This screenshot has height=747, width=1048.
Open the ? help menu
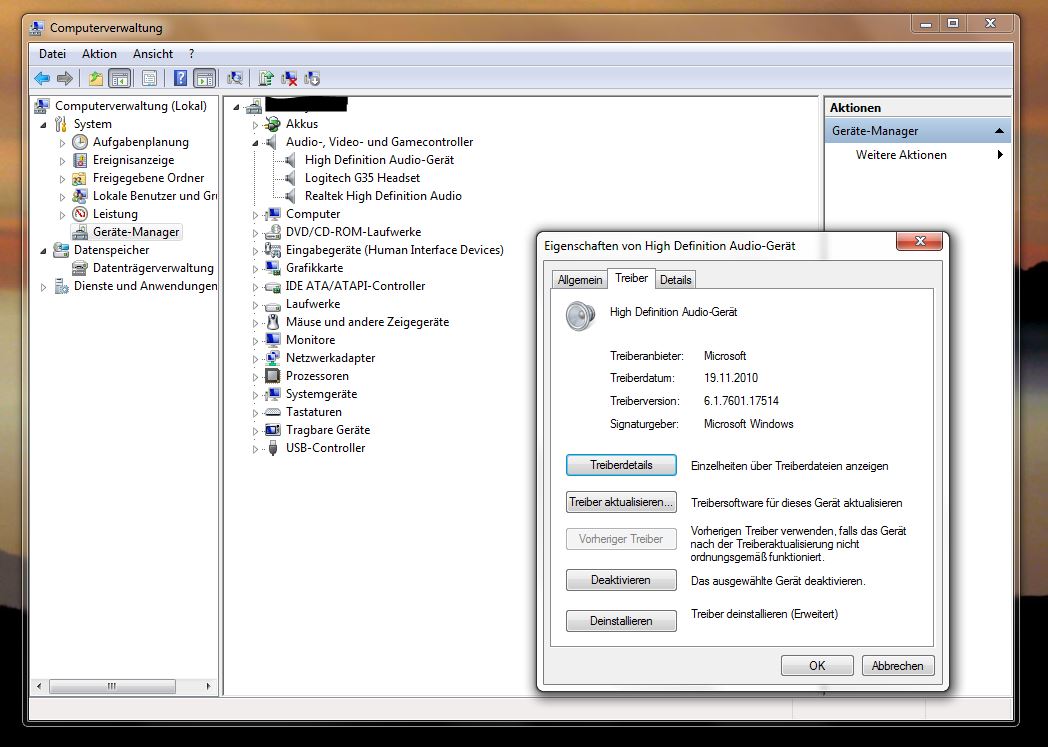pyautogui.click(x=191, y=54)
